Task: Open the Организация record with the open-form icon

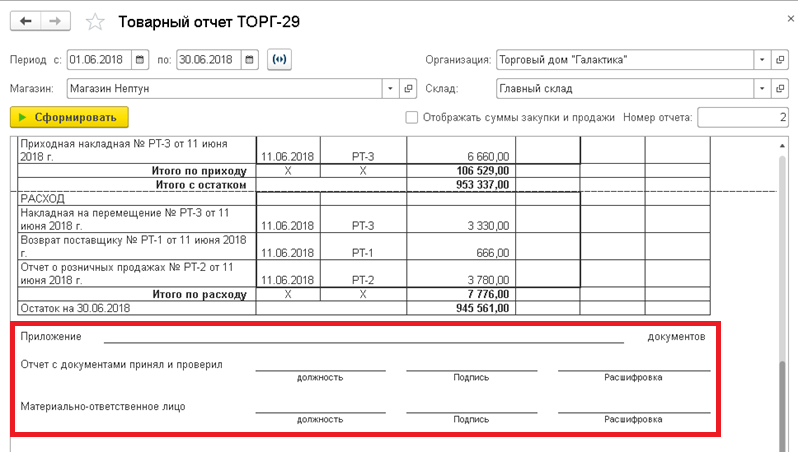Action: (x=780, y=60)
